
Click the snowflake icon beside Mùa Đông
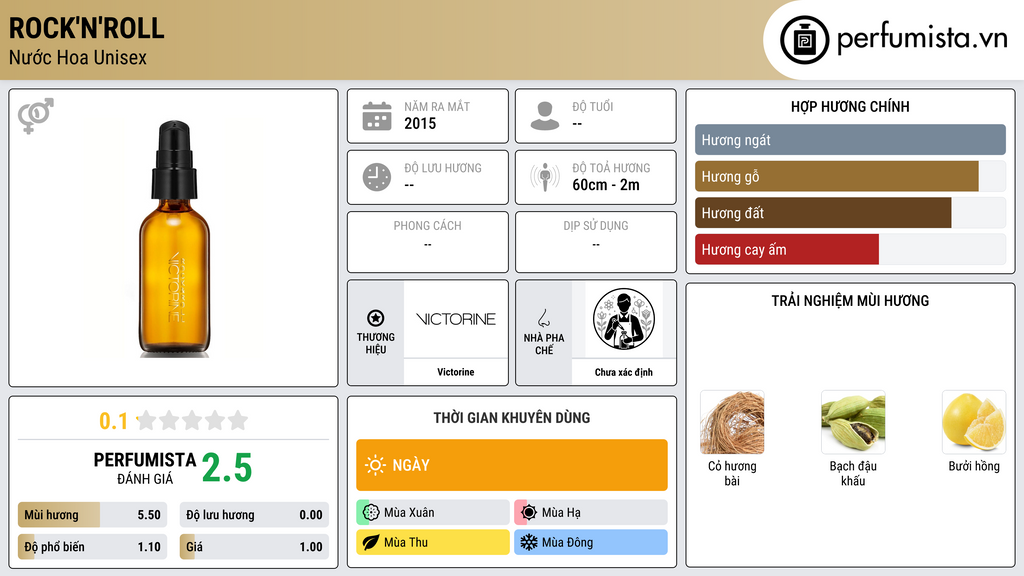[529, 543]
